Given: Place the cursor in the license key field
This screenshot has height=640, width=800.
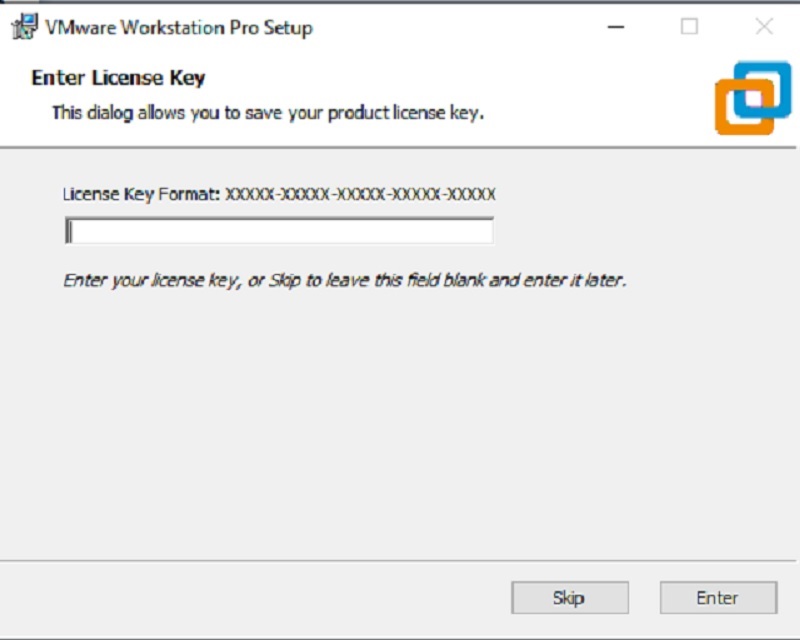Looking at the screenshot, I should coord(280,231).
